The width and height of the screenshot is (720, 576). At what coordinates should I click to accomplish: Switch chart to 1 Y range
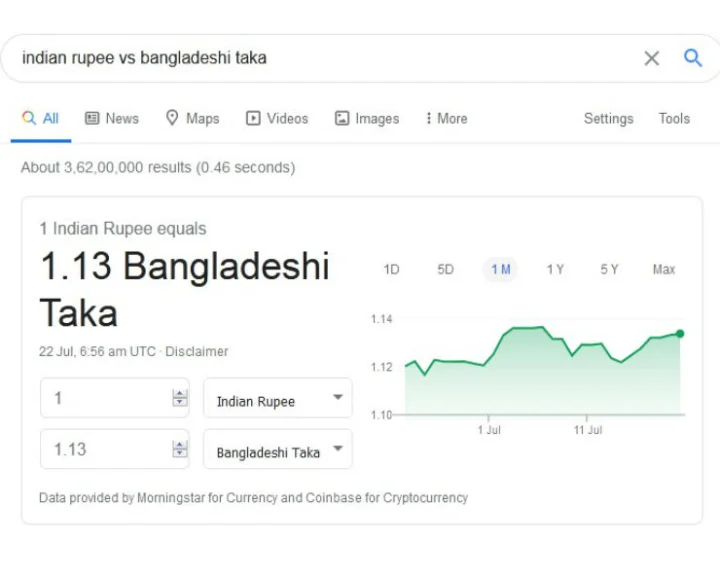[555, 269]
